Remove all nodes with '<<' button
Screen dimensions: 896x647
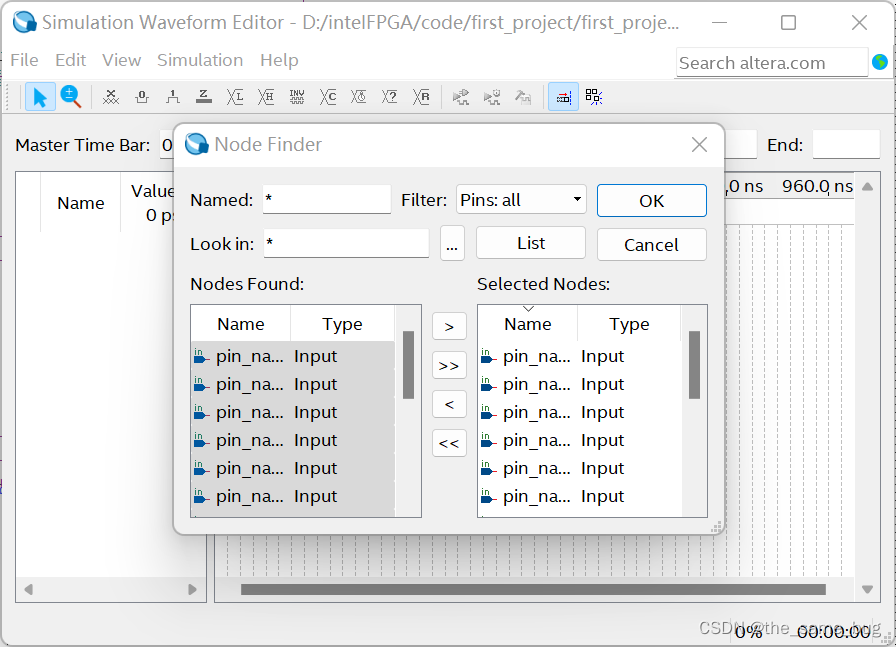click(x=449, y=443)
